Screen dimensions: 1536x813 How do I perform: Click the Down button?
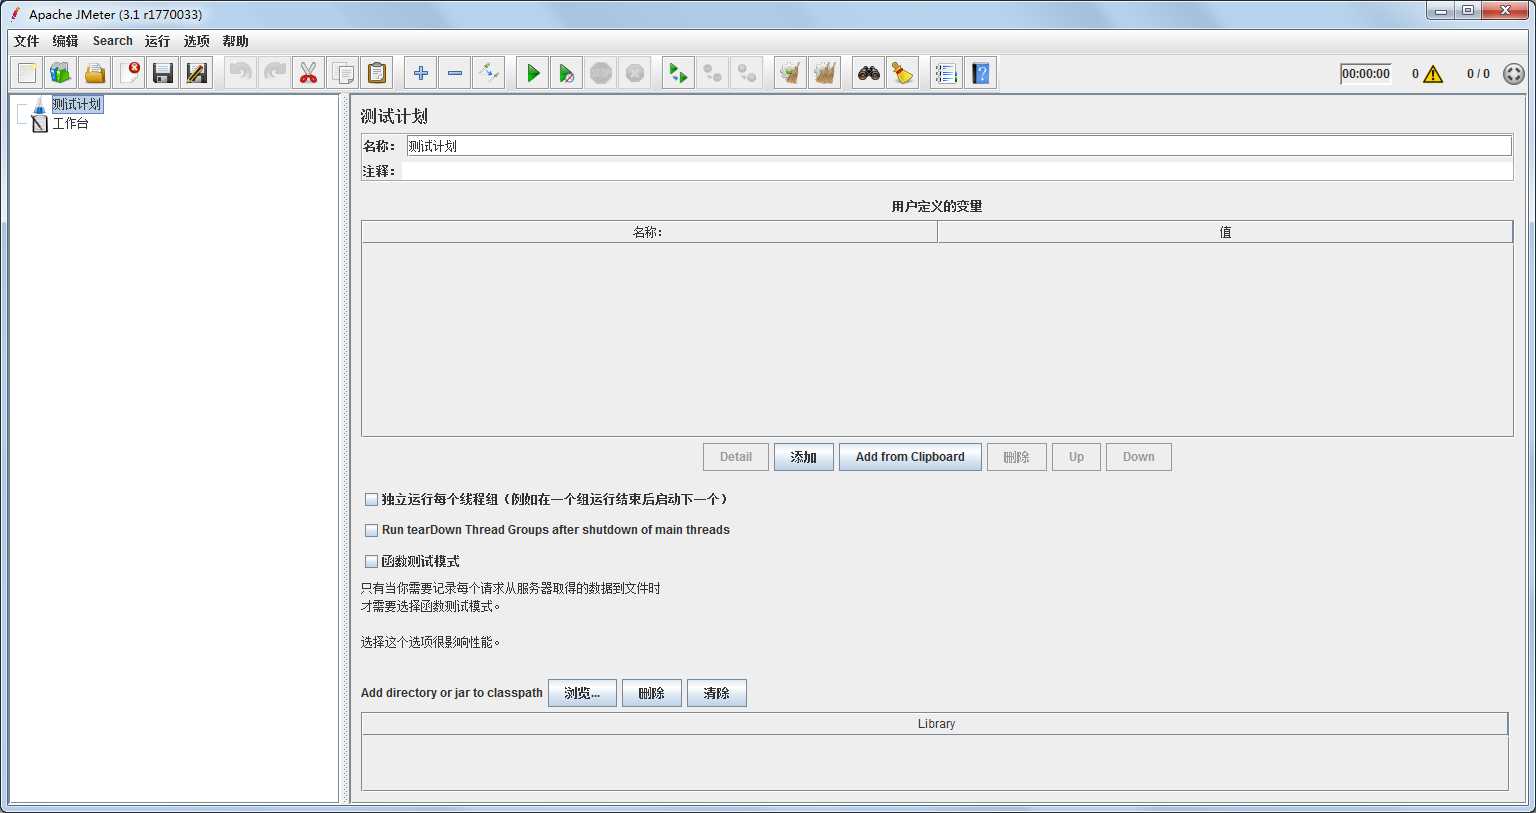click(x=1139, y=457)
